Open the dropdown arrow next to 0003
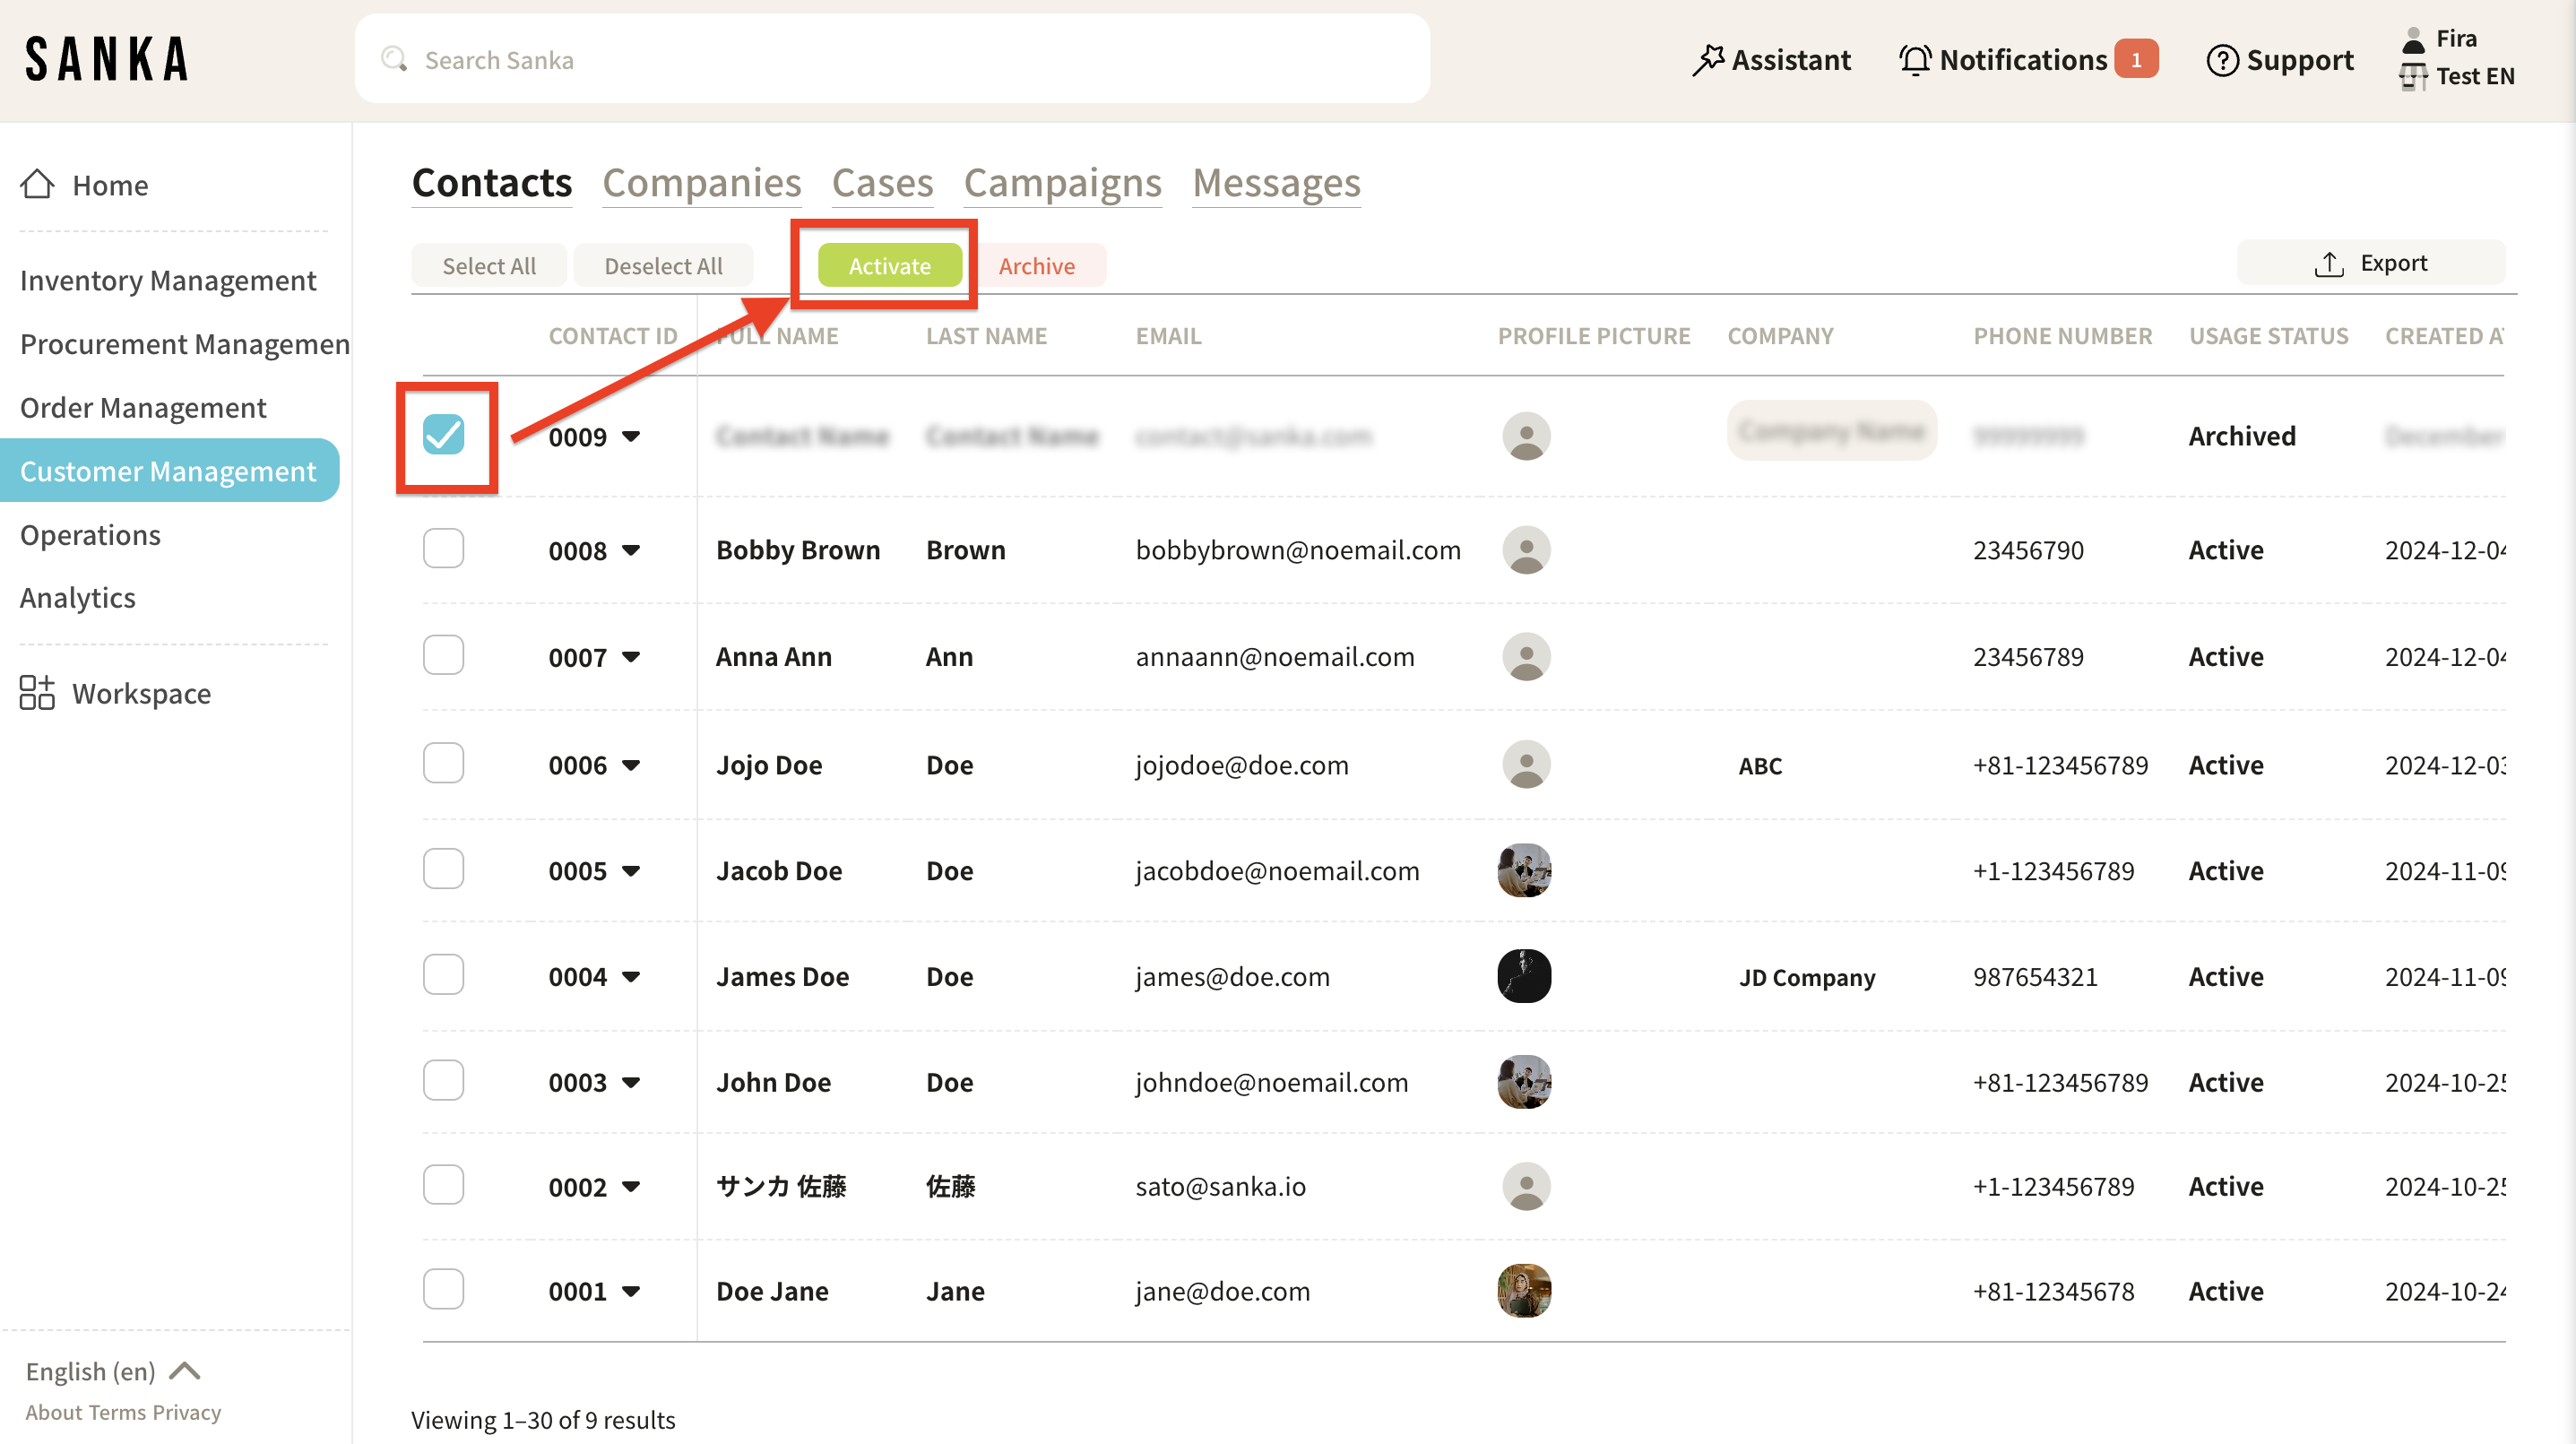The width and height of the screenshot is (2576, 1444). [x=631, y=1082]
